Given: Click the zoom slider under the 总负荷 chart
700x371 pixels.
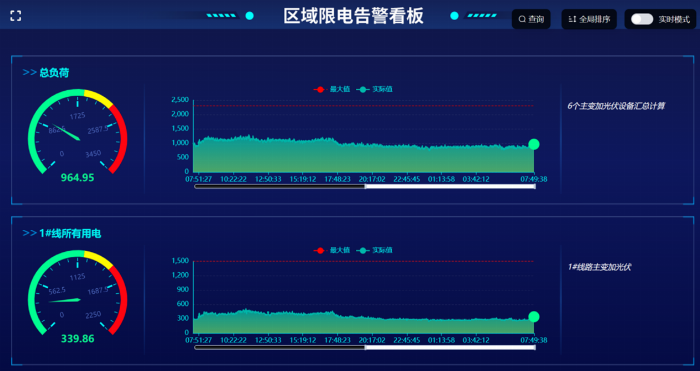Looking at the screenshot, I should point(365,186).
